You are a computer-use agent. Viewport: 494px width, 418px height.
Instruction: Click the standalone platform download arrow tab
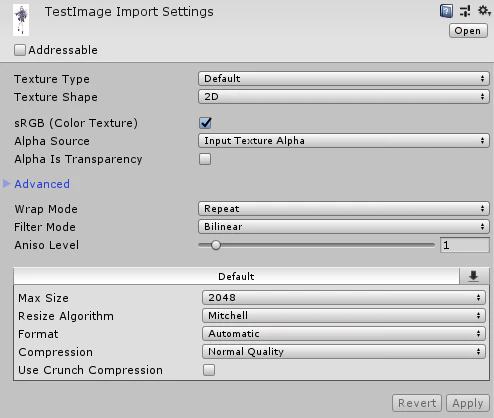tap(474, 276)
